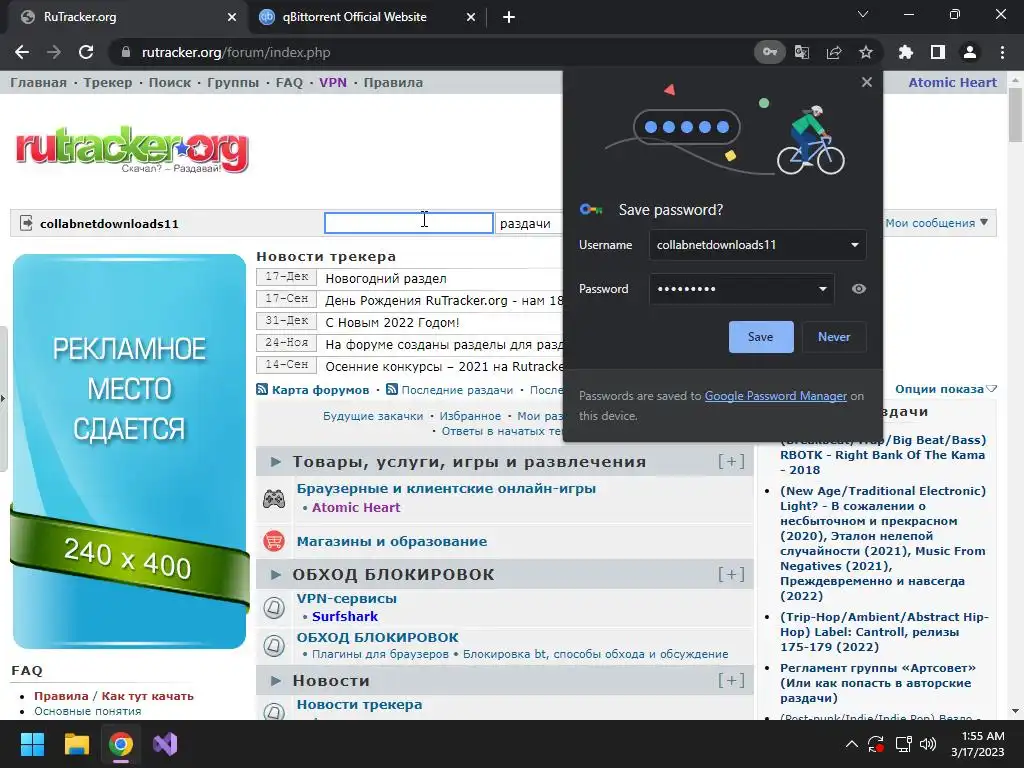Open Трекер in the top navigation
The height and width of the screenshot is (768, 1024).
click(x=108, y=83)
